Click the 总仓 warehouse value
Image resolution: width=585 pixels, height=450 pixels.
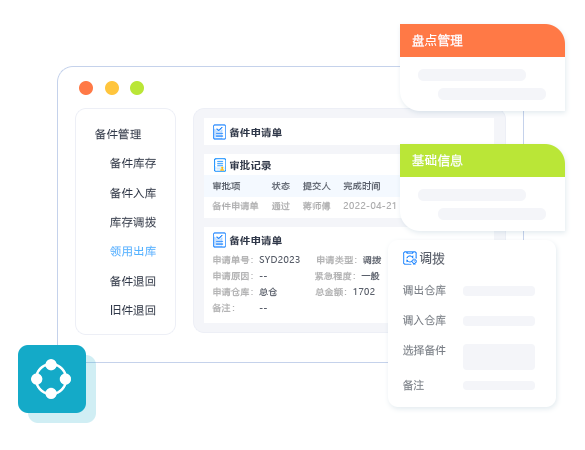[268, 292]
